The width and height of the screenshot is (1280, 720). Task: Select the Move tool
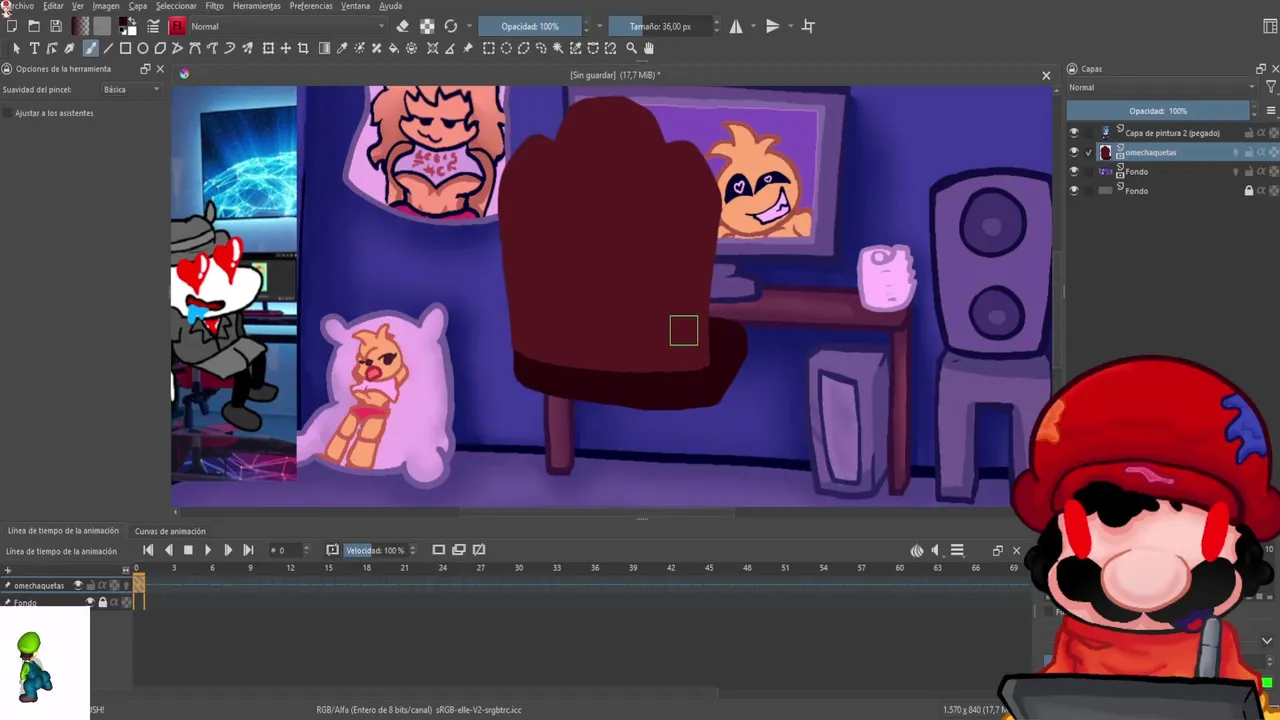coord(286,48)
